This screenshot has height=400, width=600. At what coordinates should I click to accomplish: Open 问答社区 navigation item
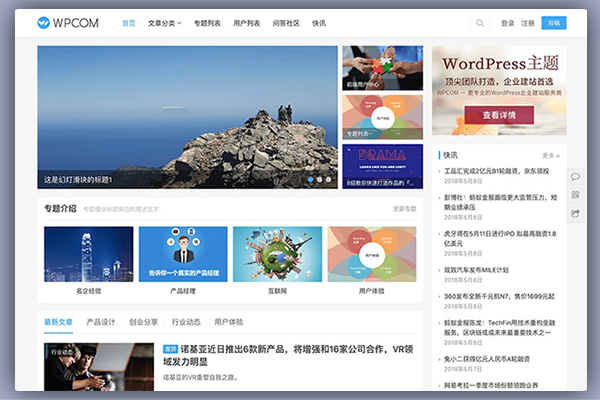[x=286, y=23]
